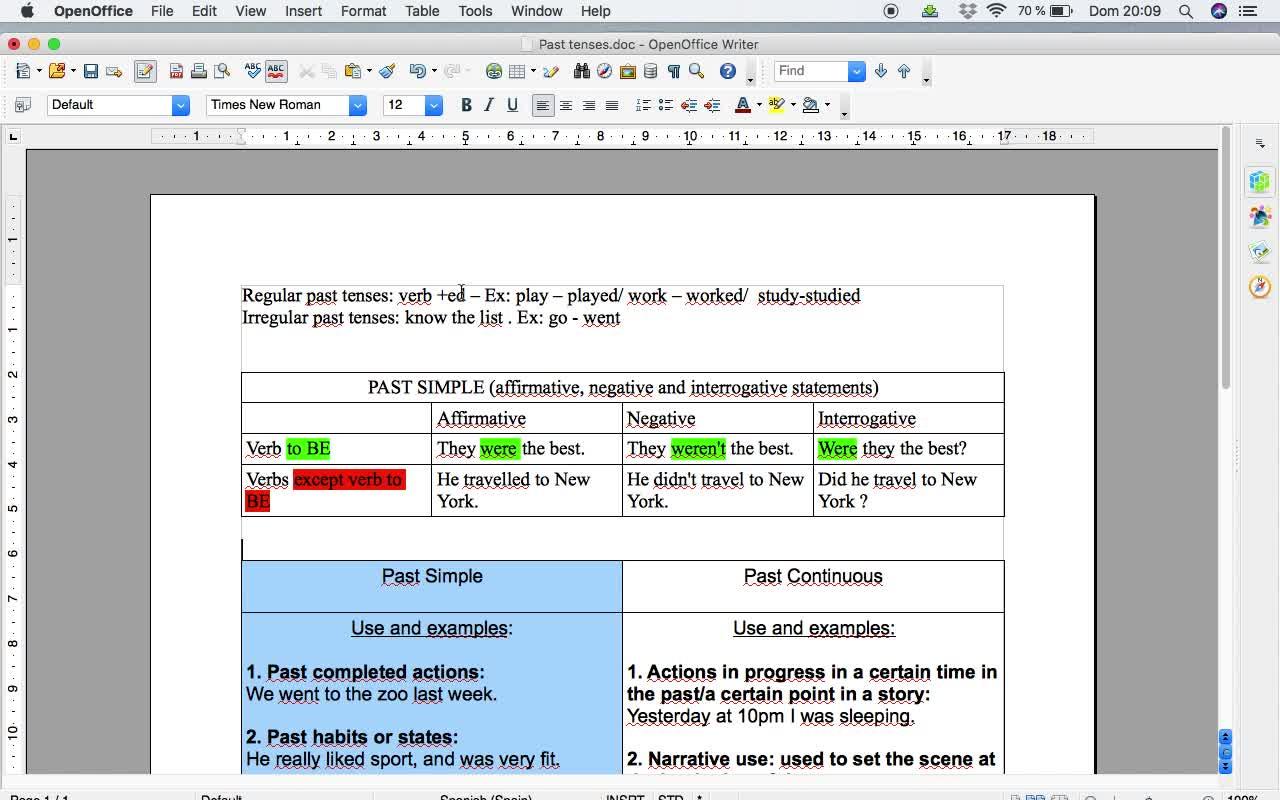Open the Edit menu
This screenshot has width=1280, height=800.
pos(204,11)
